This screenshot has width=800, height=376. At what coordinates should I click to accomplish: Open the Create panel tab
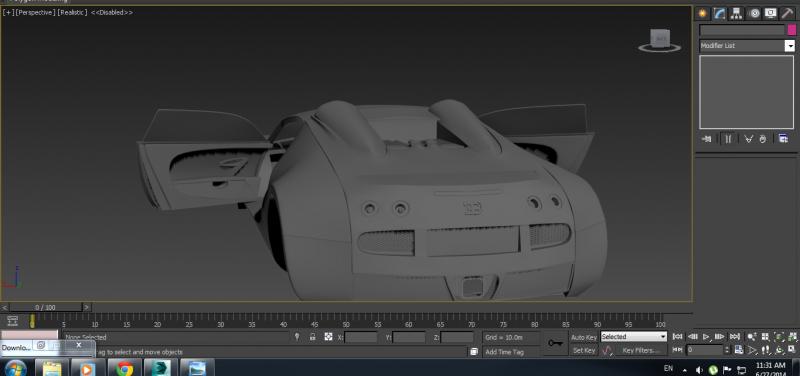pyautogui.click(x=703, y=14)
